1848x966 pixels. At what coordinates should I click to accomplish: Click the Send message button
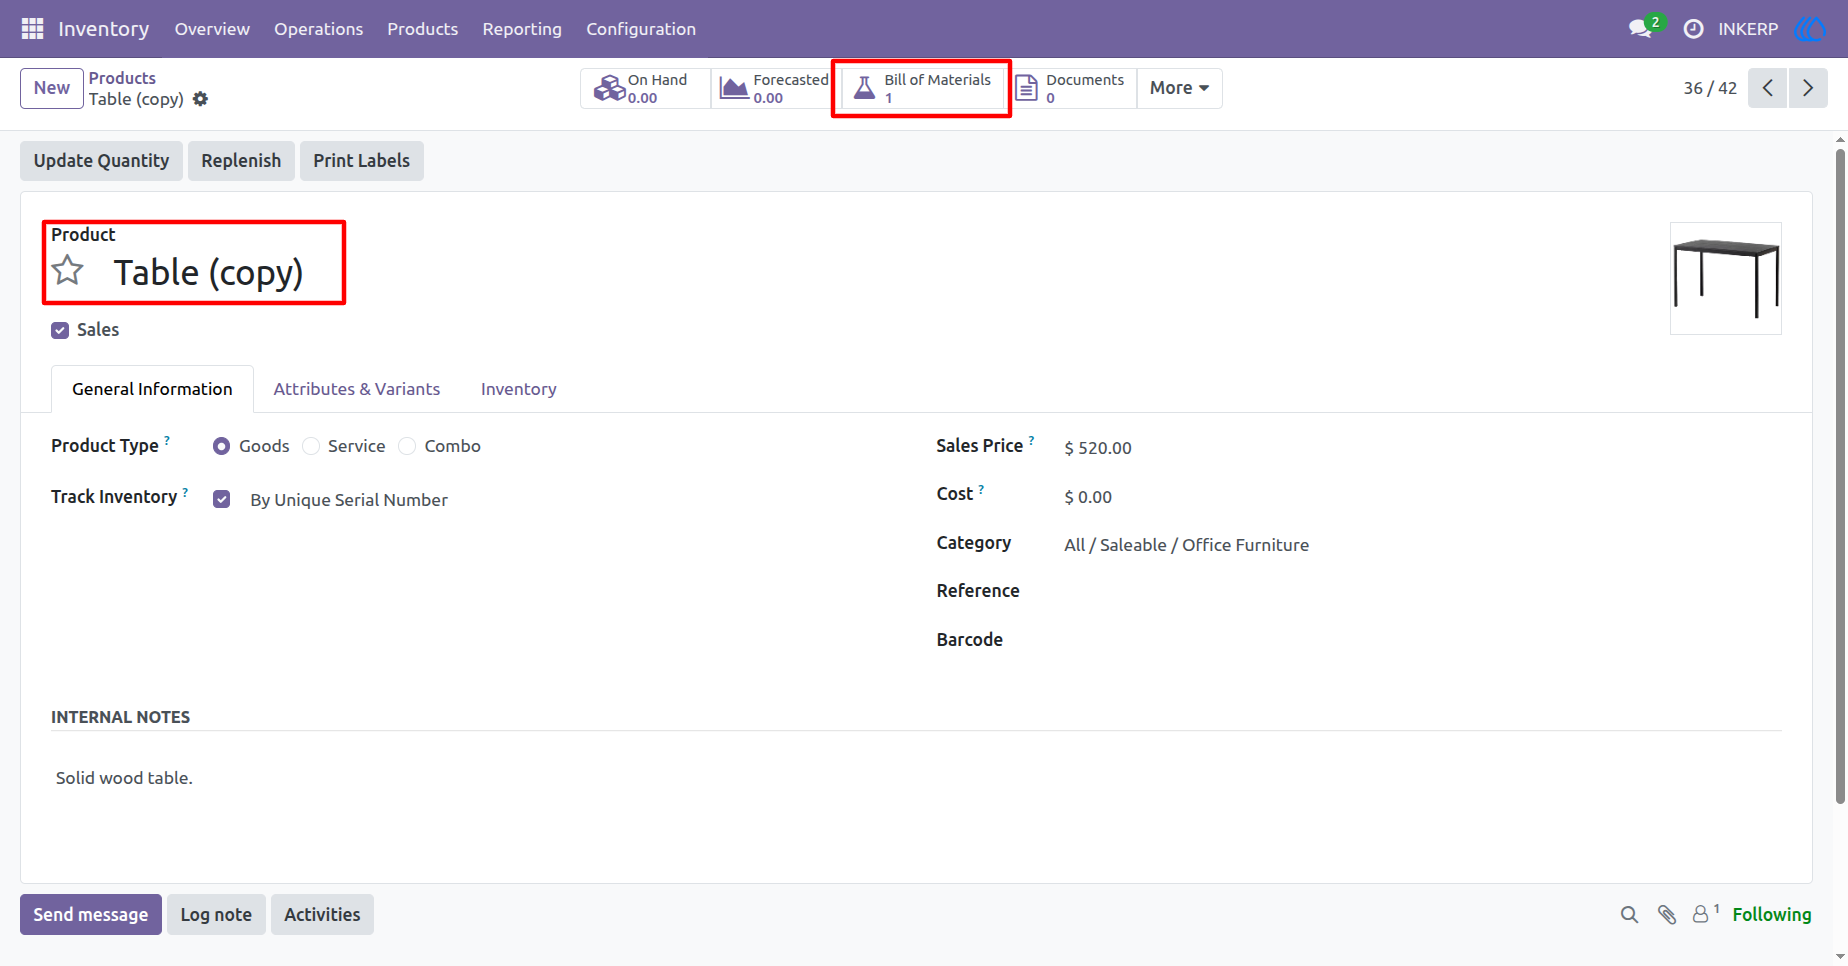pos(91,915)
